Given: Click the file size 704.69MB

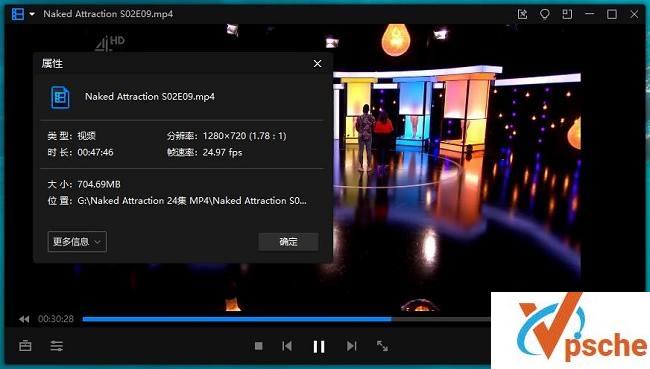Looking at the screenshot, I should click(99, 184).
